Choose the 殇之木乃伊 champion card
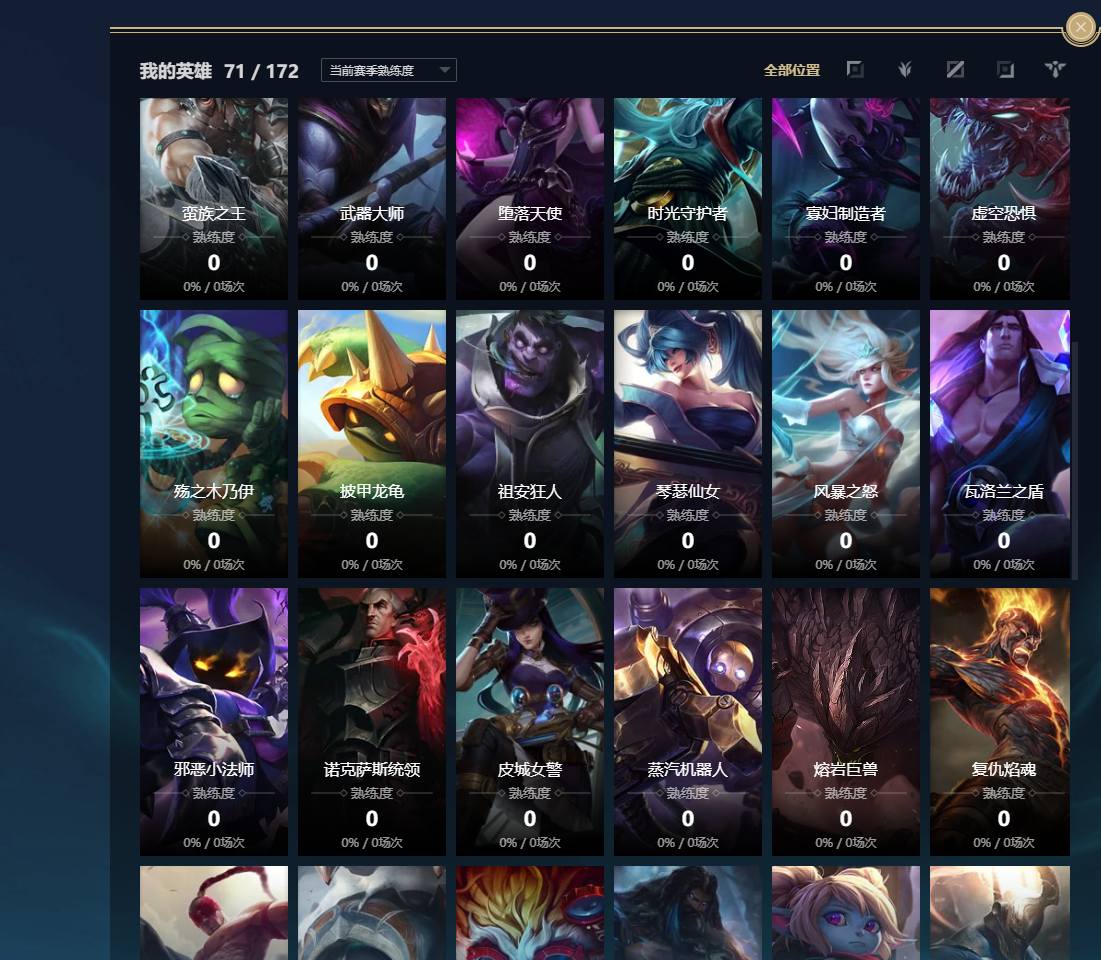This screenshot has height=960, width=1101. pyautogui.click(x=213, y=444)
